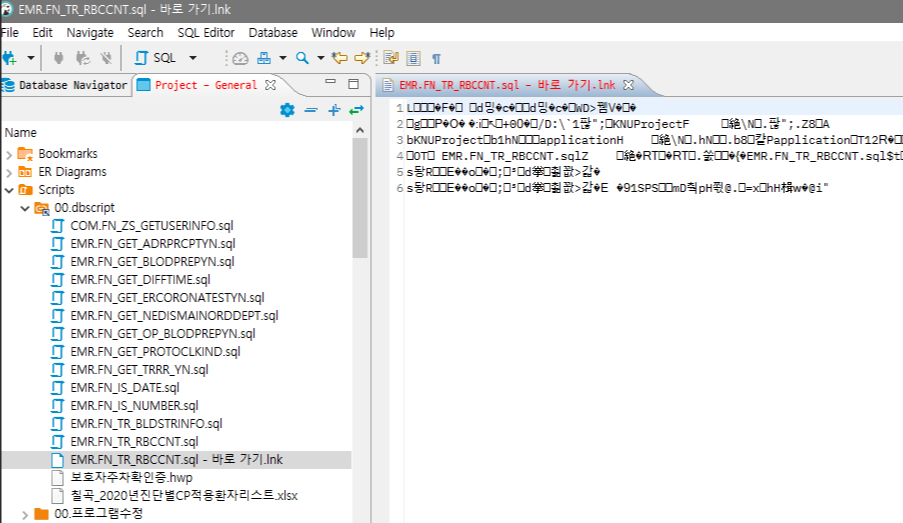Screen dimensions: 903x523
Task: Click the project tree vertical scrollbar thumb
Action: pyautogui.click(x=360, y=198)
